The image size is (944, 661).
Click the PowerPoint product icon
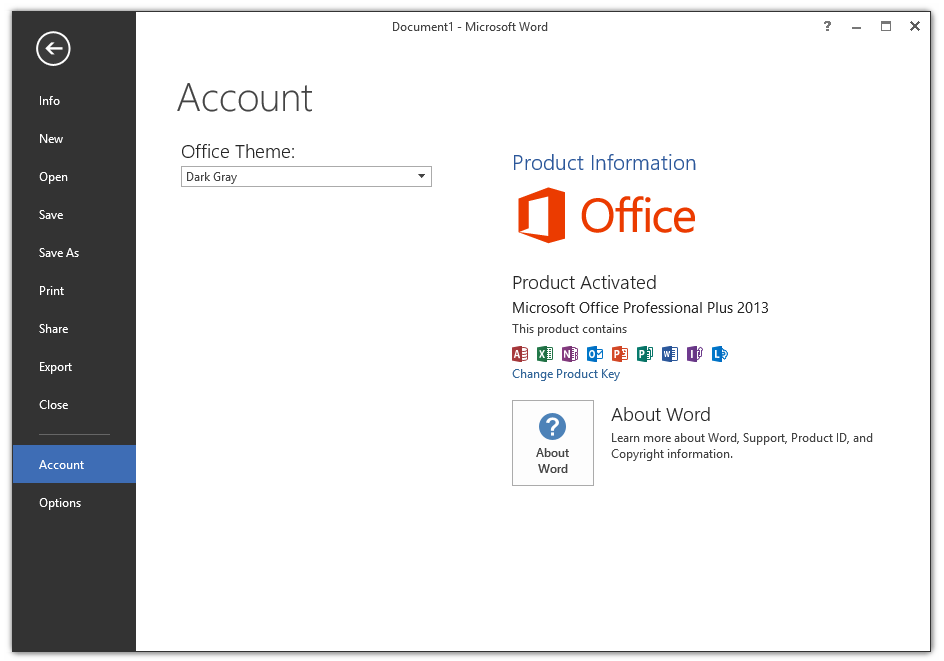click(620, 354)
